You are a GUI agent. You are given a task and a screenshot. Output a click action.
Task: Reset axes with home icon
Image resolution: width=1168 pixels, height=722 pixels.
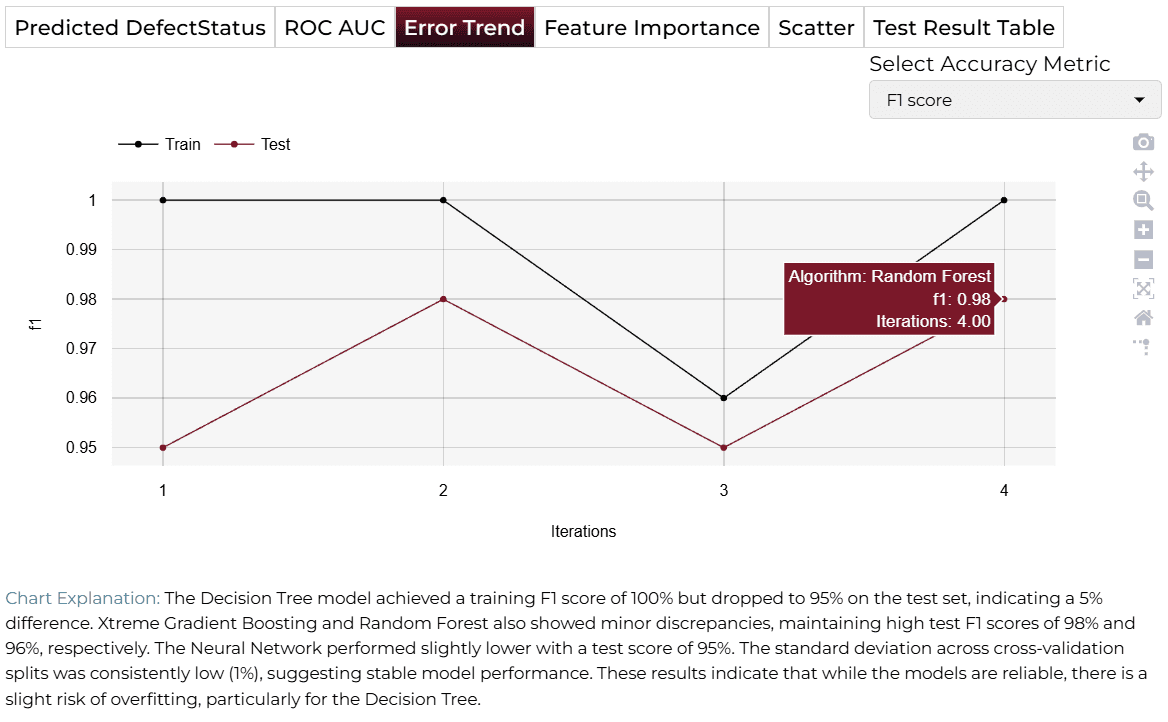(x=1143, y=318)
